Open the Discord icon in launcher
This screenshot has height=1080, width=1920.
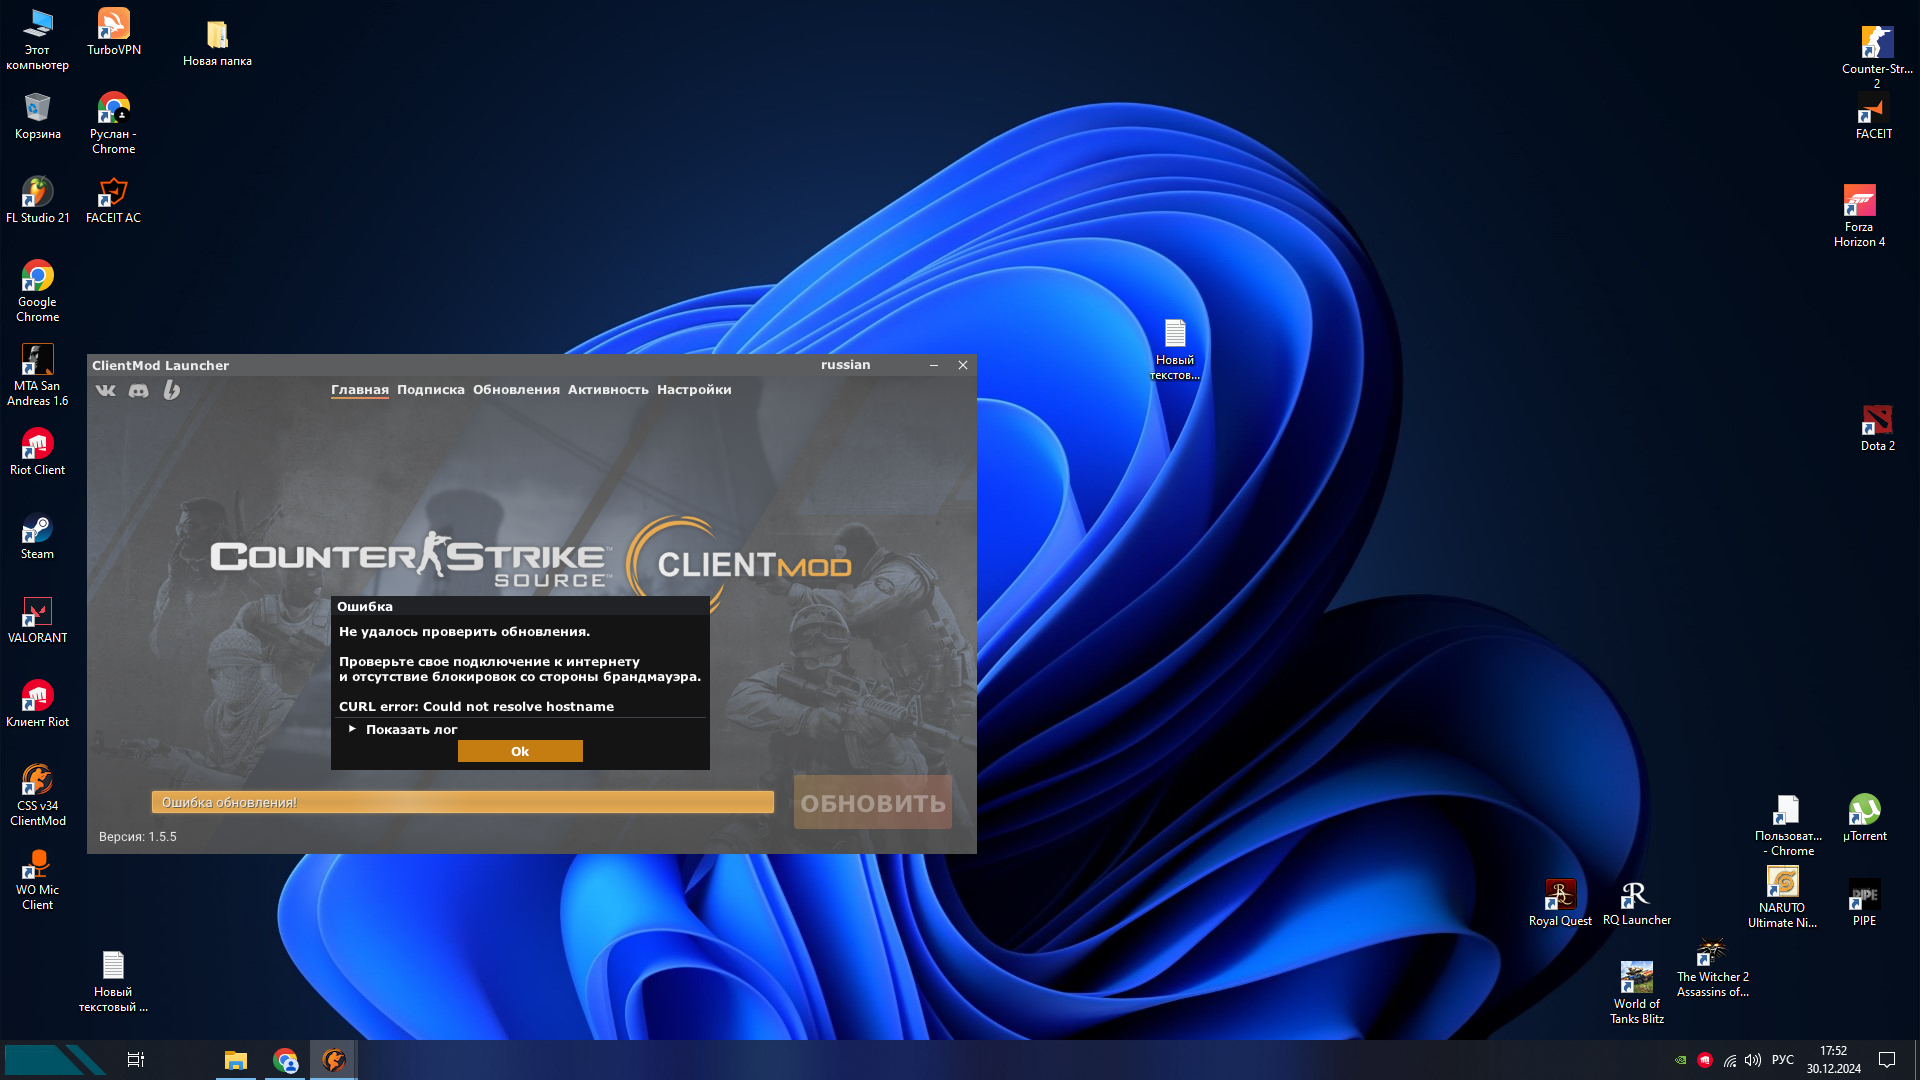[139, 390]
